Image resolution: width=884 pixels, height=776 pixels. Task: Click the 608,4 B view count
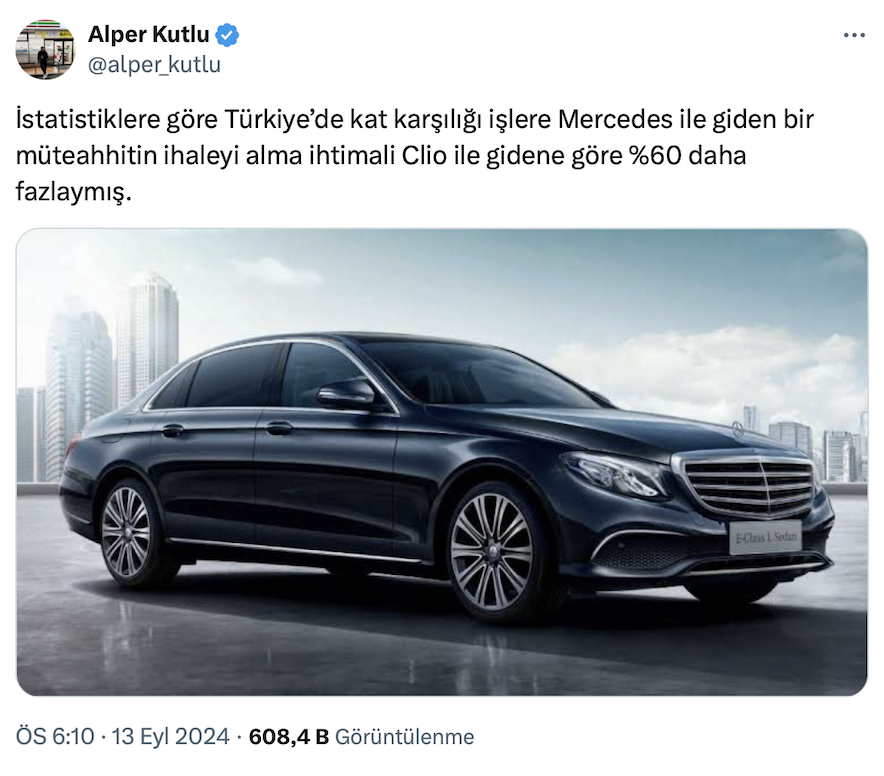coord(289,737)
